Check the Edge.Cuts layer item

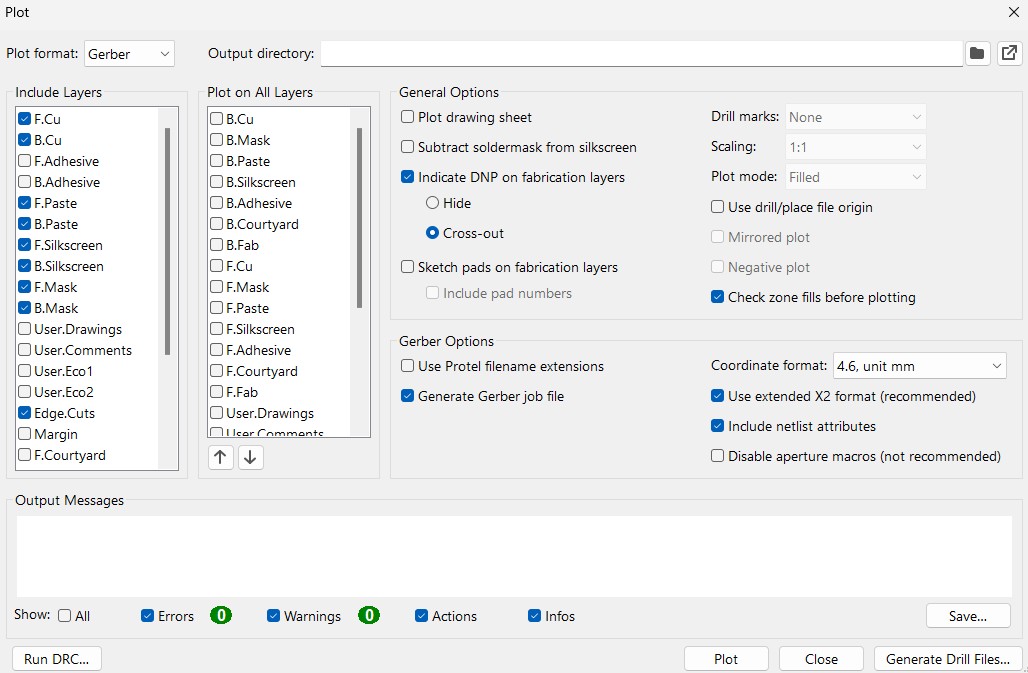click(25, 413)
